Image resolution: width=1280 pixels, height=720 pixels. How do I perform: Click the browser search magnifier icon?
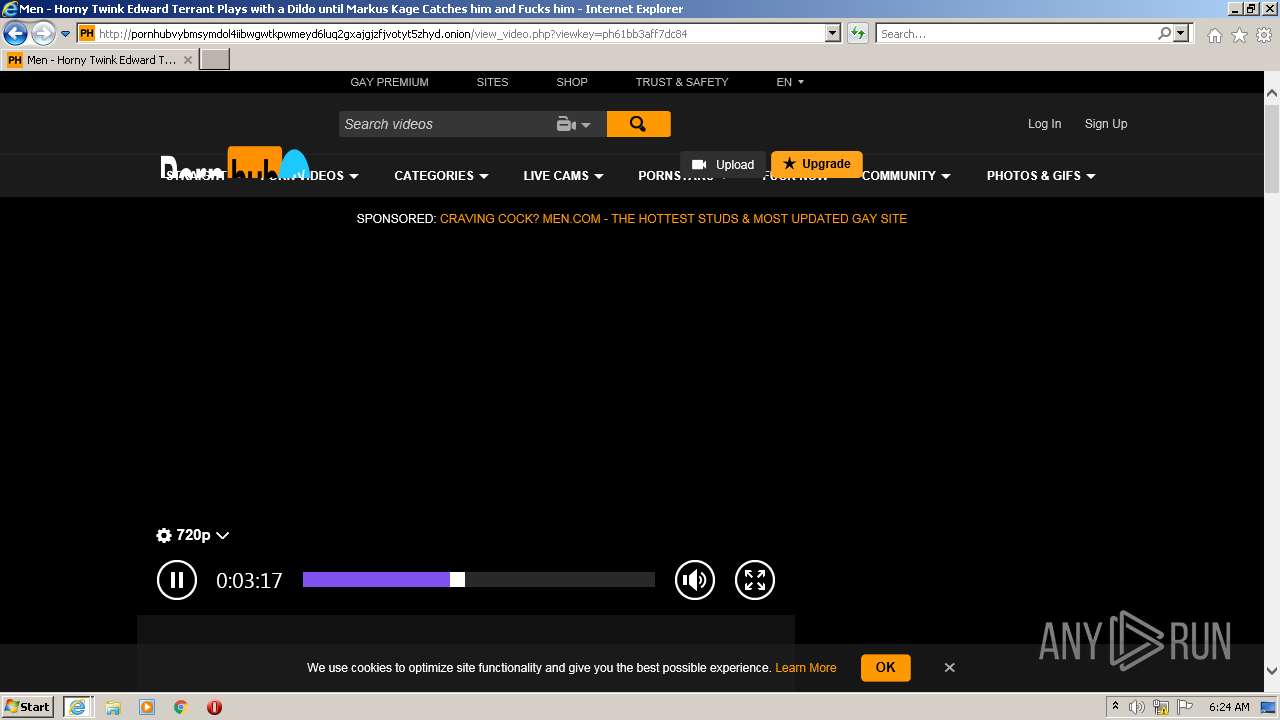(1164, 34)
